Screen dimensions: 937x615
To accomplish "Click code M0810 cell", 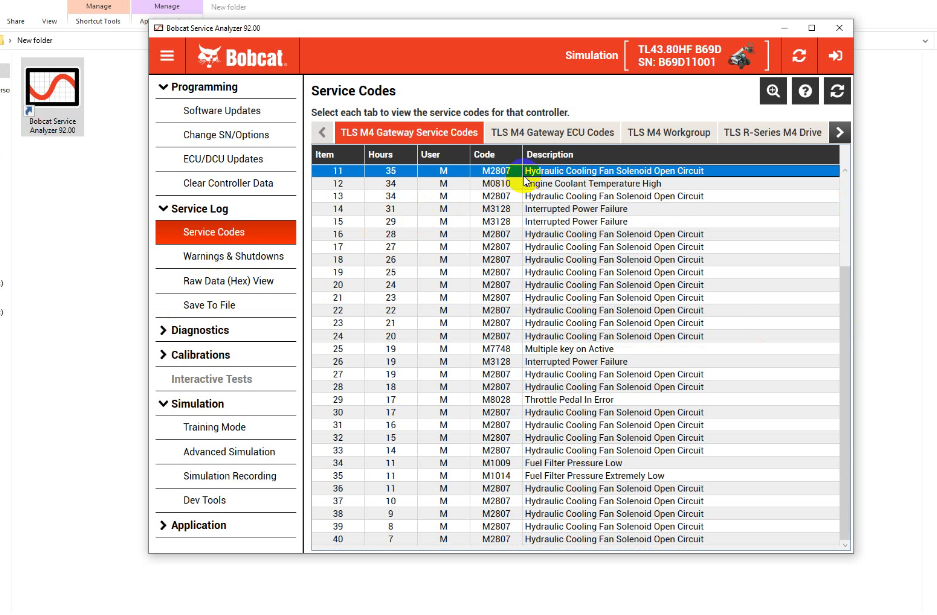I will point(496,183).
